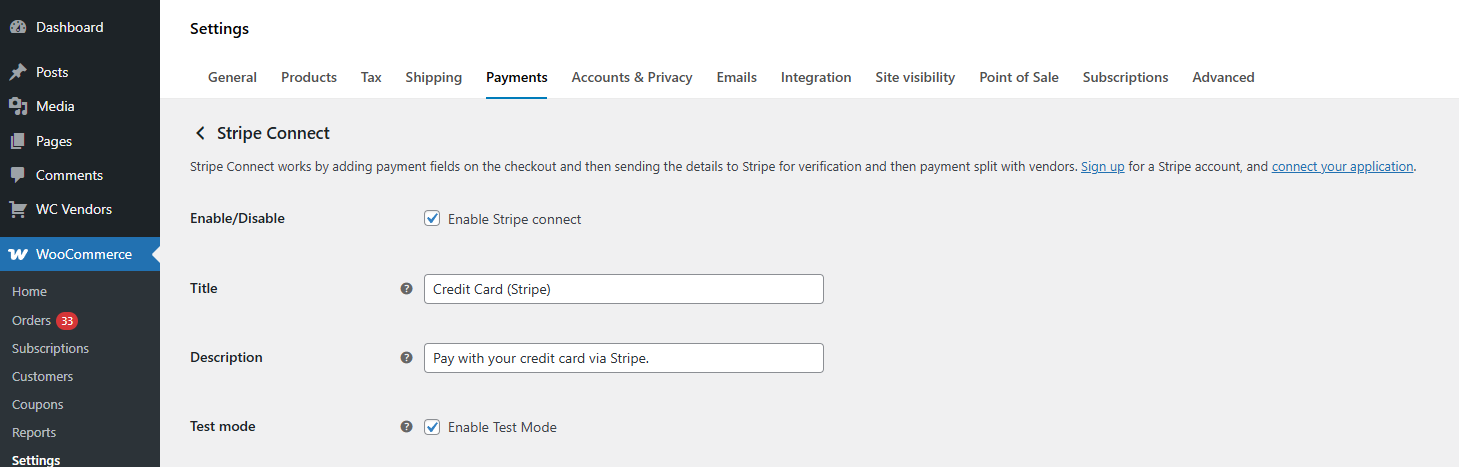Open the Accounts & Privacy tab

click(632, 77)
